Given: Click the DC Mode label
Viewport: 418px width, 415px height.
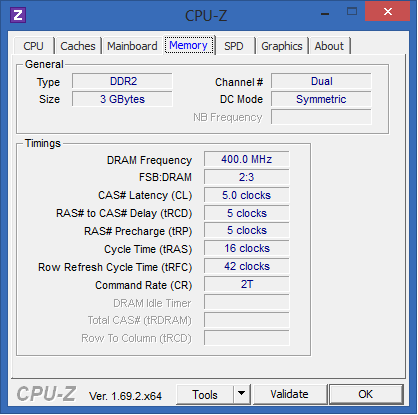Looking at the screenshot, I should [241, 99].
